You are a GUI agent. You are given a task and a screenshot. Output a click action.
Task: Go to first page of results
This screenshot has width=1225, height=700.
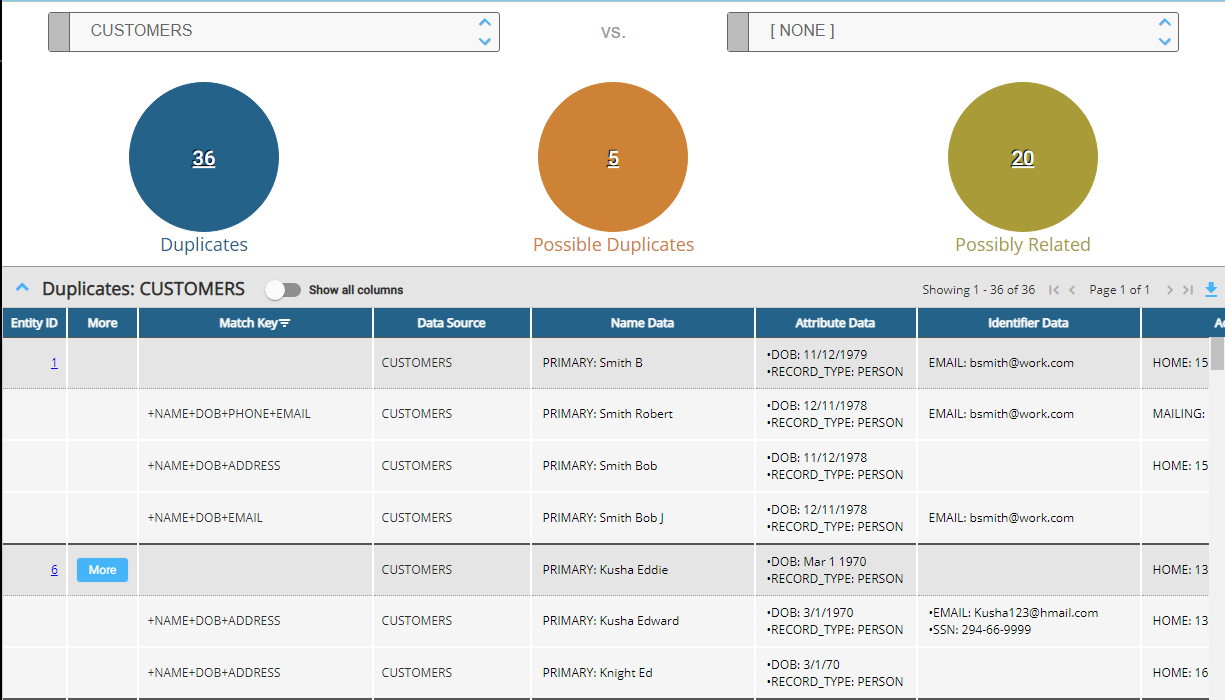pyautogui.click(x=1054, y=290)
